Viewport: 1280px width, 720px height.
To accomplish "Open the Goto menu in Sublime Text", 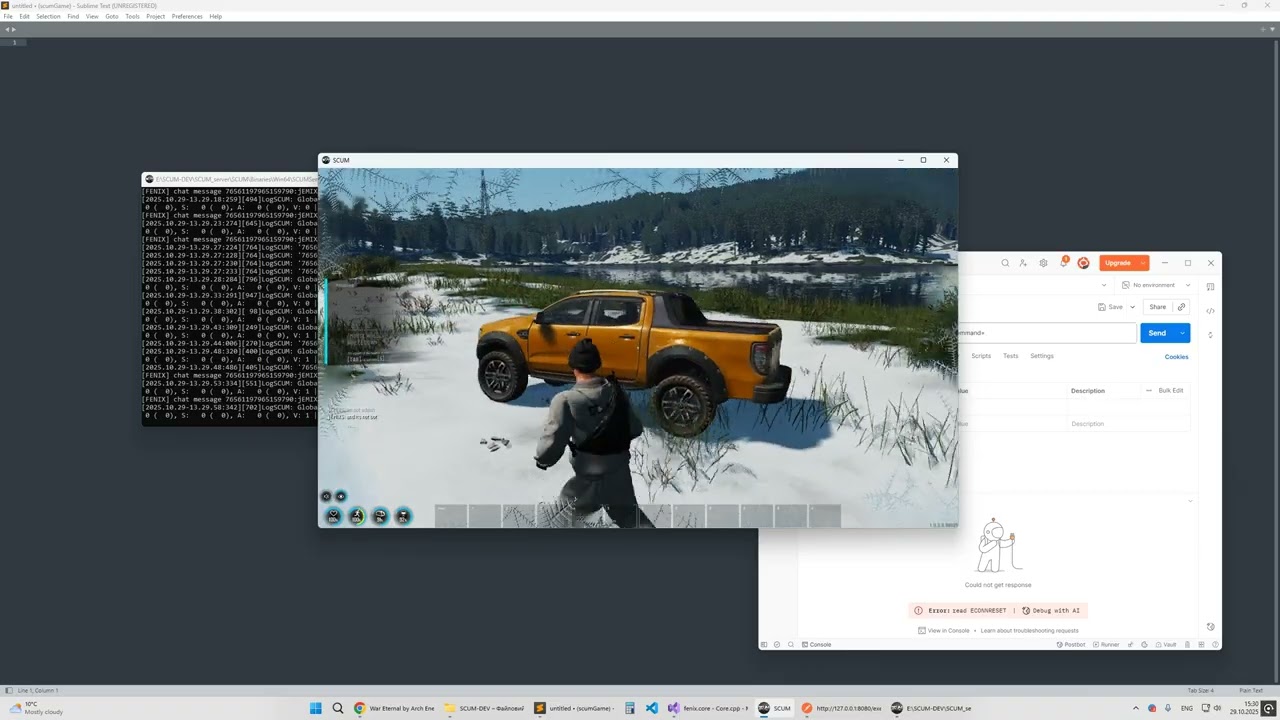I will coord(112,16).
